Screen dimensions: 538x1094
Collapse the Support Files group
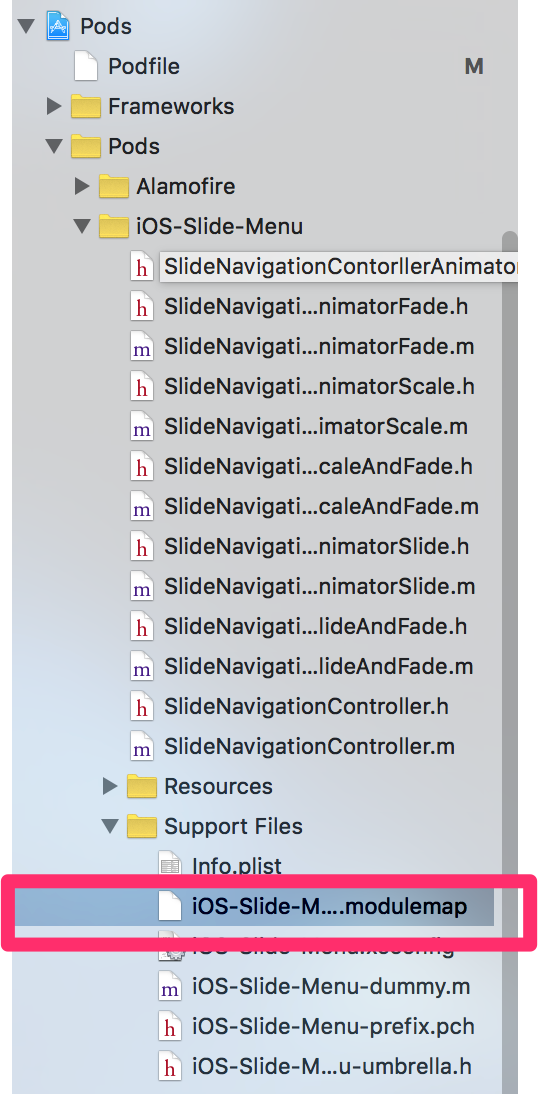pyautogui.click(x=110, y=827)
